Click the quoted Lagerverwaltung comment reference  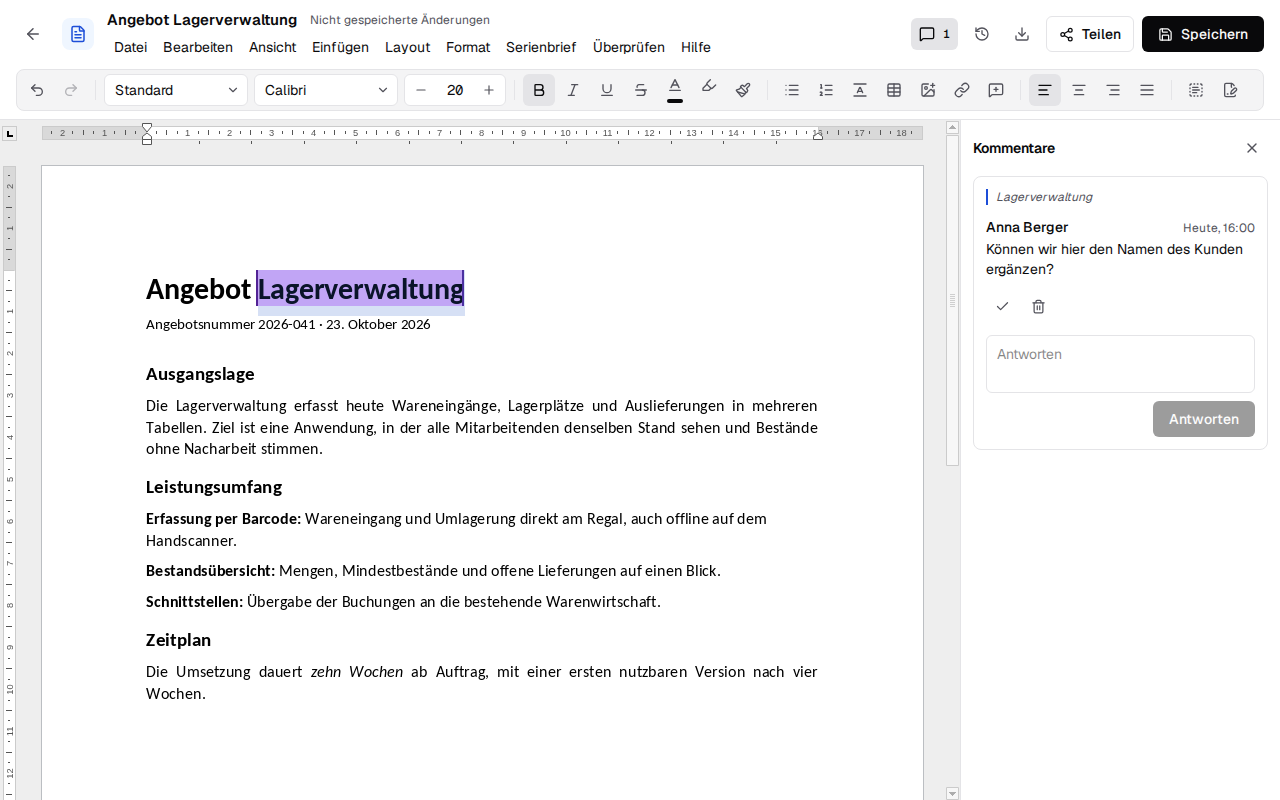pos(1044,197)
